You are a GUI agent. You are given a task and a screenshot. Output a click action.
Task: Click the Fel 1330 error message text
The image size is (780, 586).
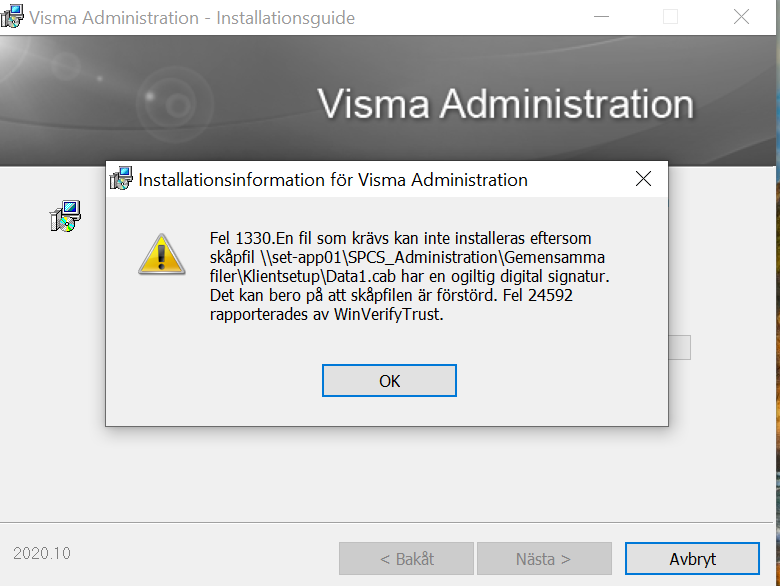pos(409,276)
